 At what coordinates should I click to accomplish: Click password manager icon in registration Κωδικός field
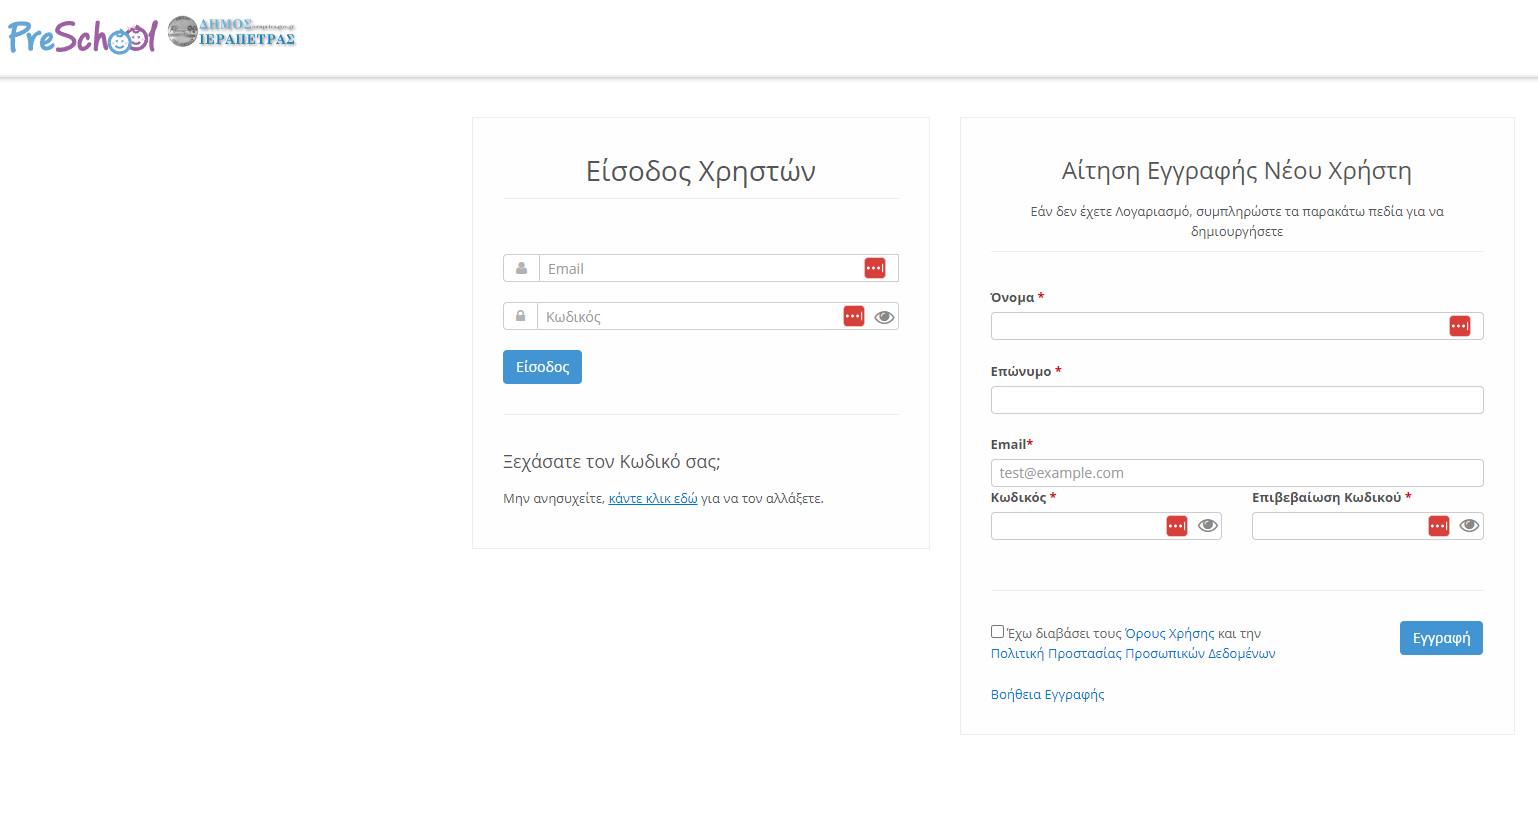point(1177,526)
